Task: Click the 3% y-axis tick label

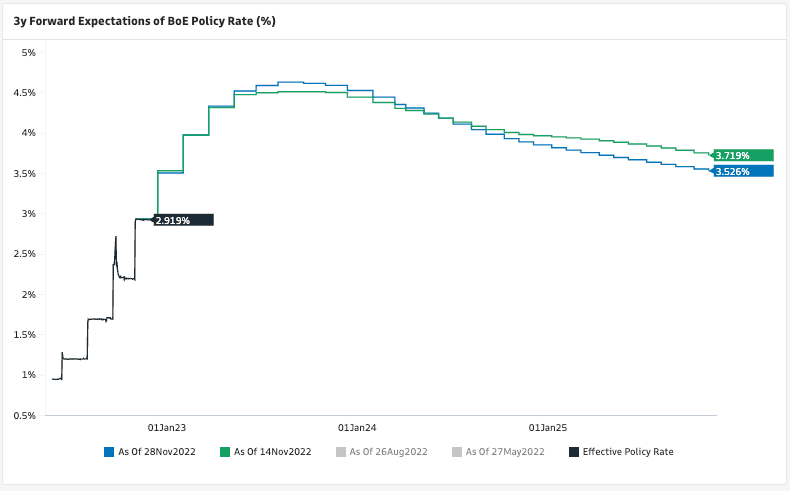Action: coord(29,213)
